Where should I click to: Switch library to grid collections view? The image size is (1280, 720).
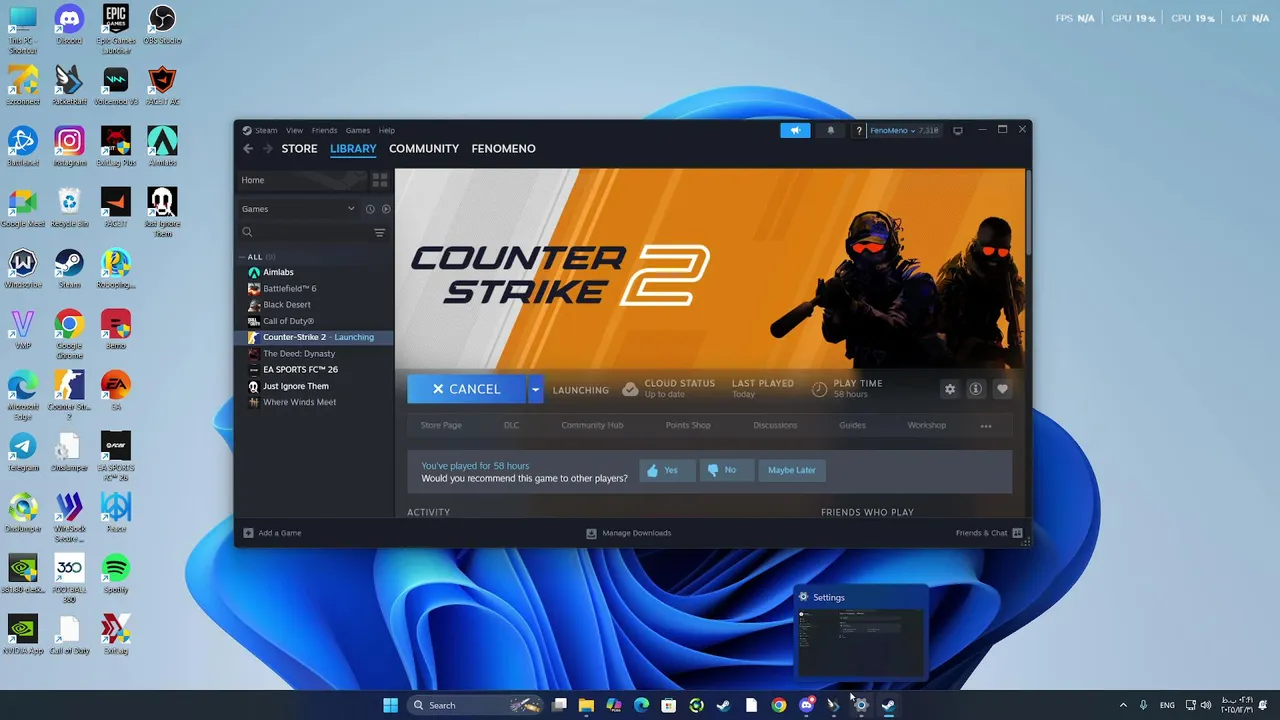(x=380, y=180)
